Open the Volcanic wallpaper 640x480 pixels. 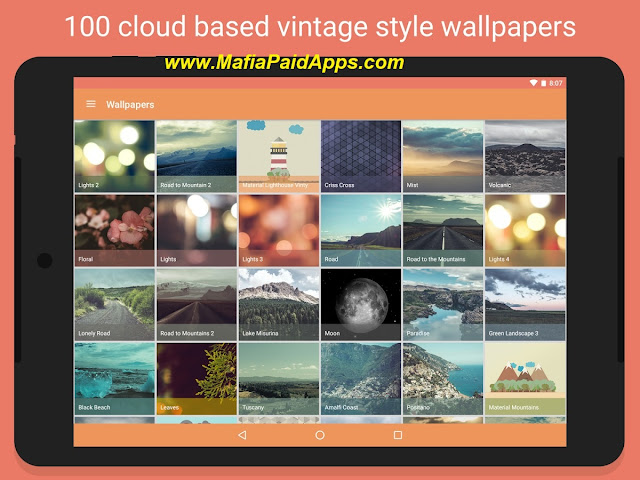525,156
